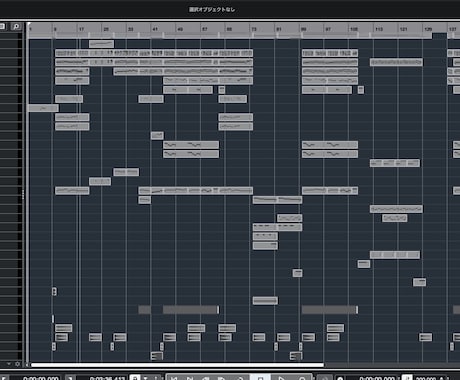Jump to previous marker in transport bar
Viewport: 460px width, 380px height.
174,378
